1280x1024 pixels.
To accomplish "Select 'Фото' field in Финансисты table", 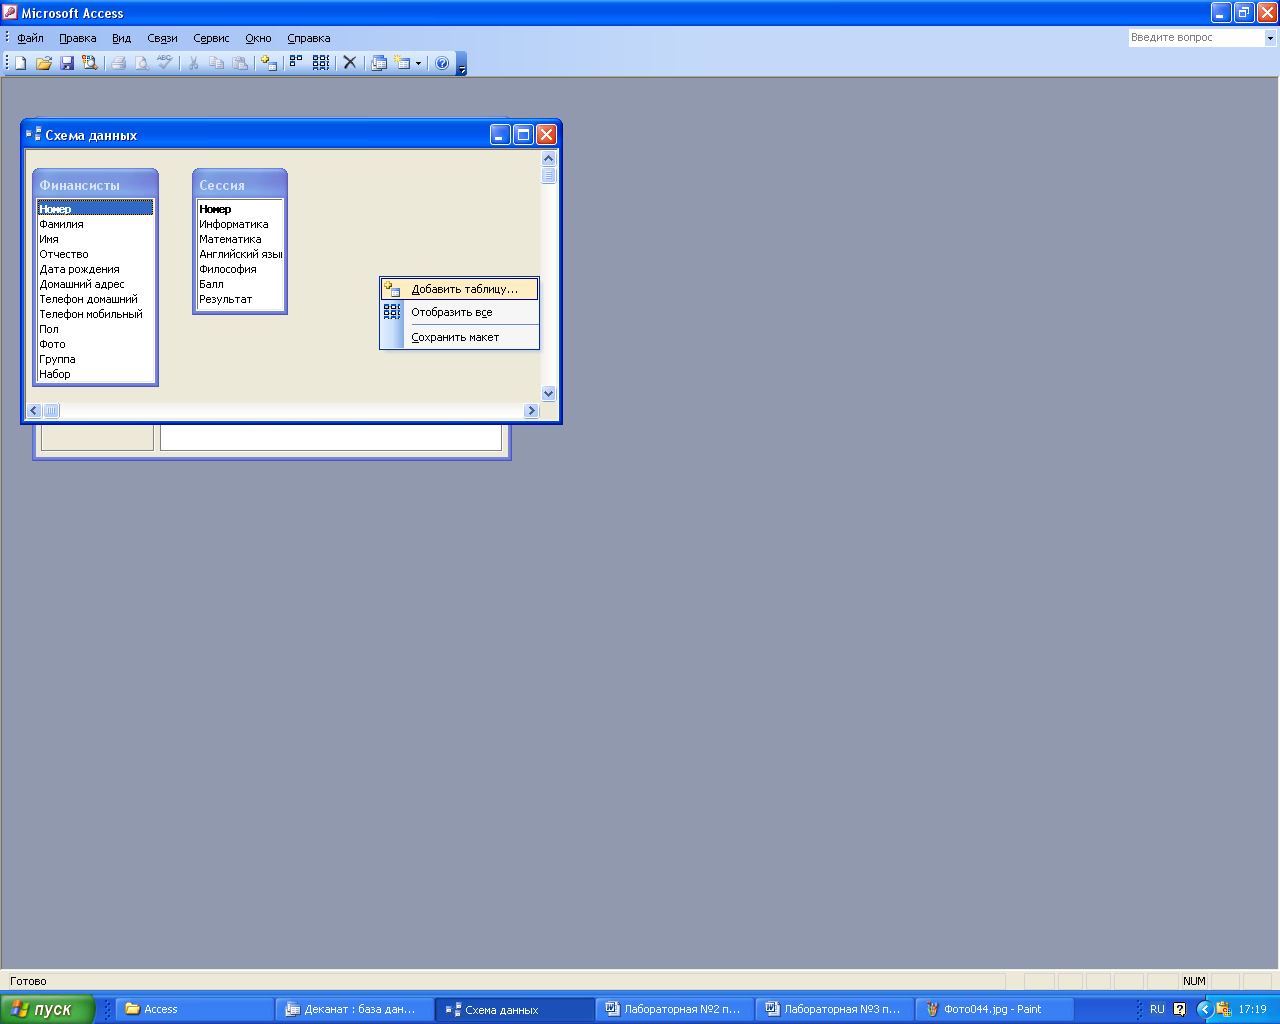I will [95, 344].
